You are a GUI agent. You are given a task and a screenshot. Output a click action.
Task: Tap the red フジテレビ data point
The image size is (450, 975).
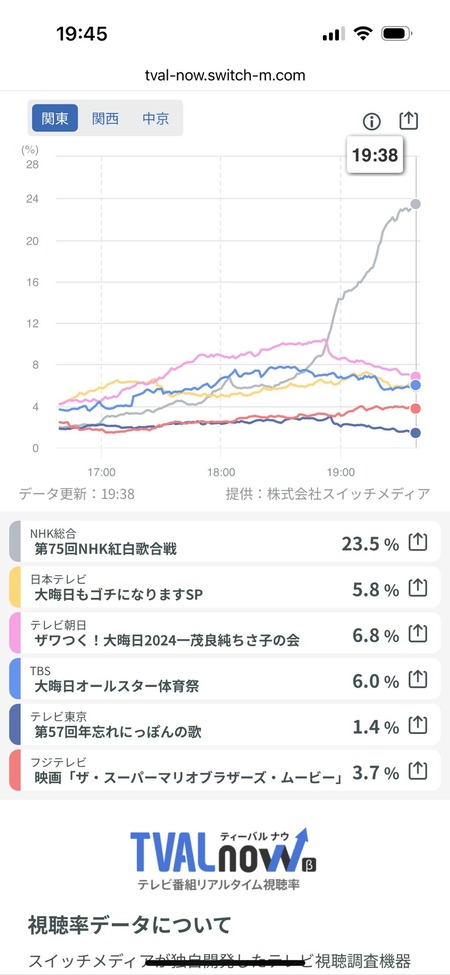tap(416, 409)
